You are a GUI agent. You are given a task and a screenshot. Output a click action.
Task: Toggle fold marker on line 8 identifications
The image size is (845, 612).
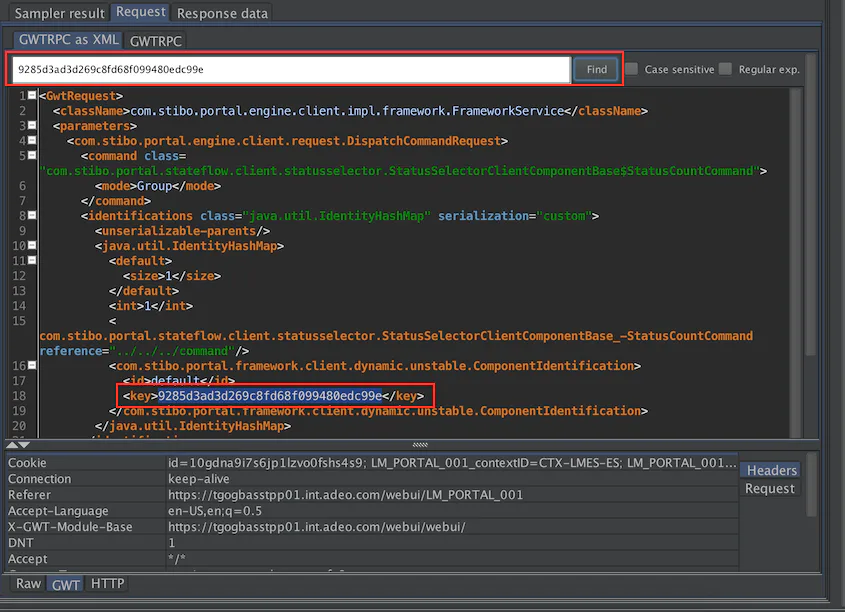tap(32, 215)
